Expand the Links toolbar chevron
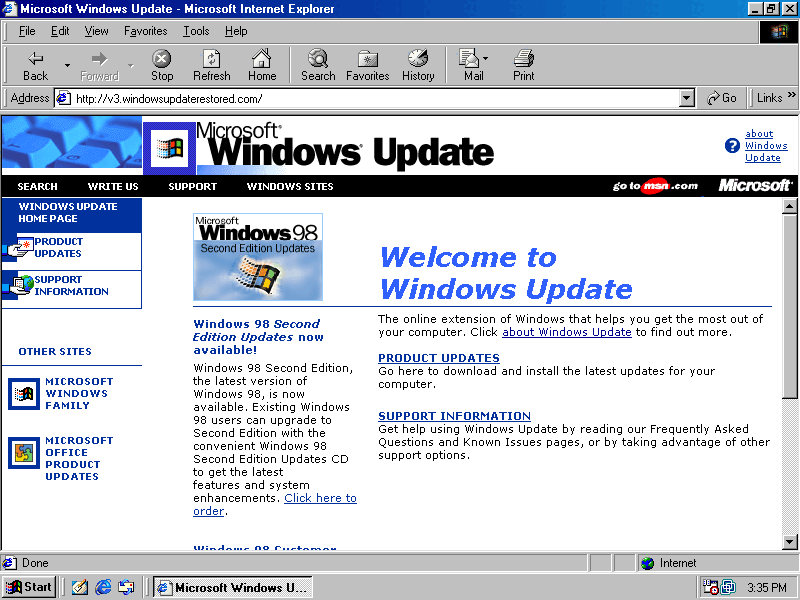800x600 pixels. pos(791,97)
